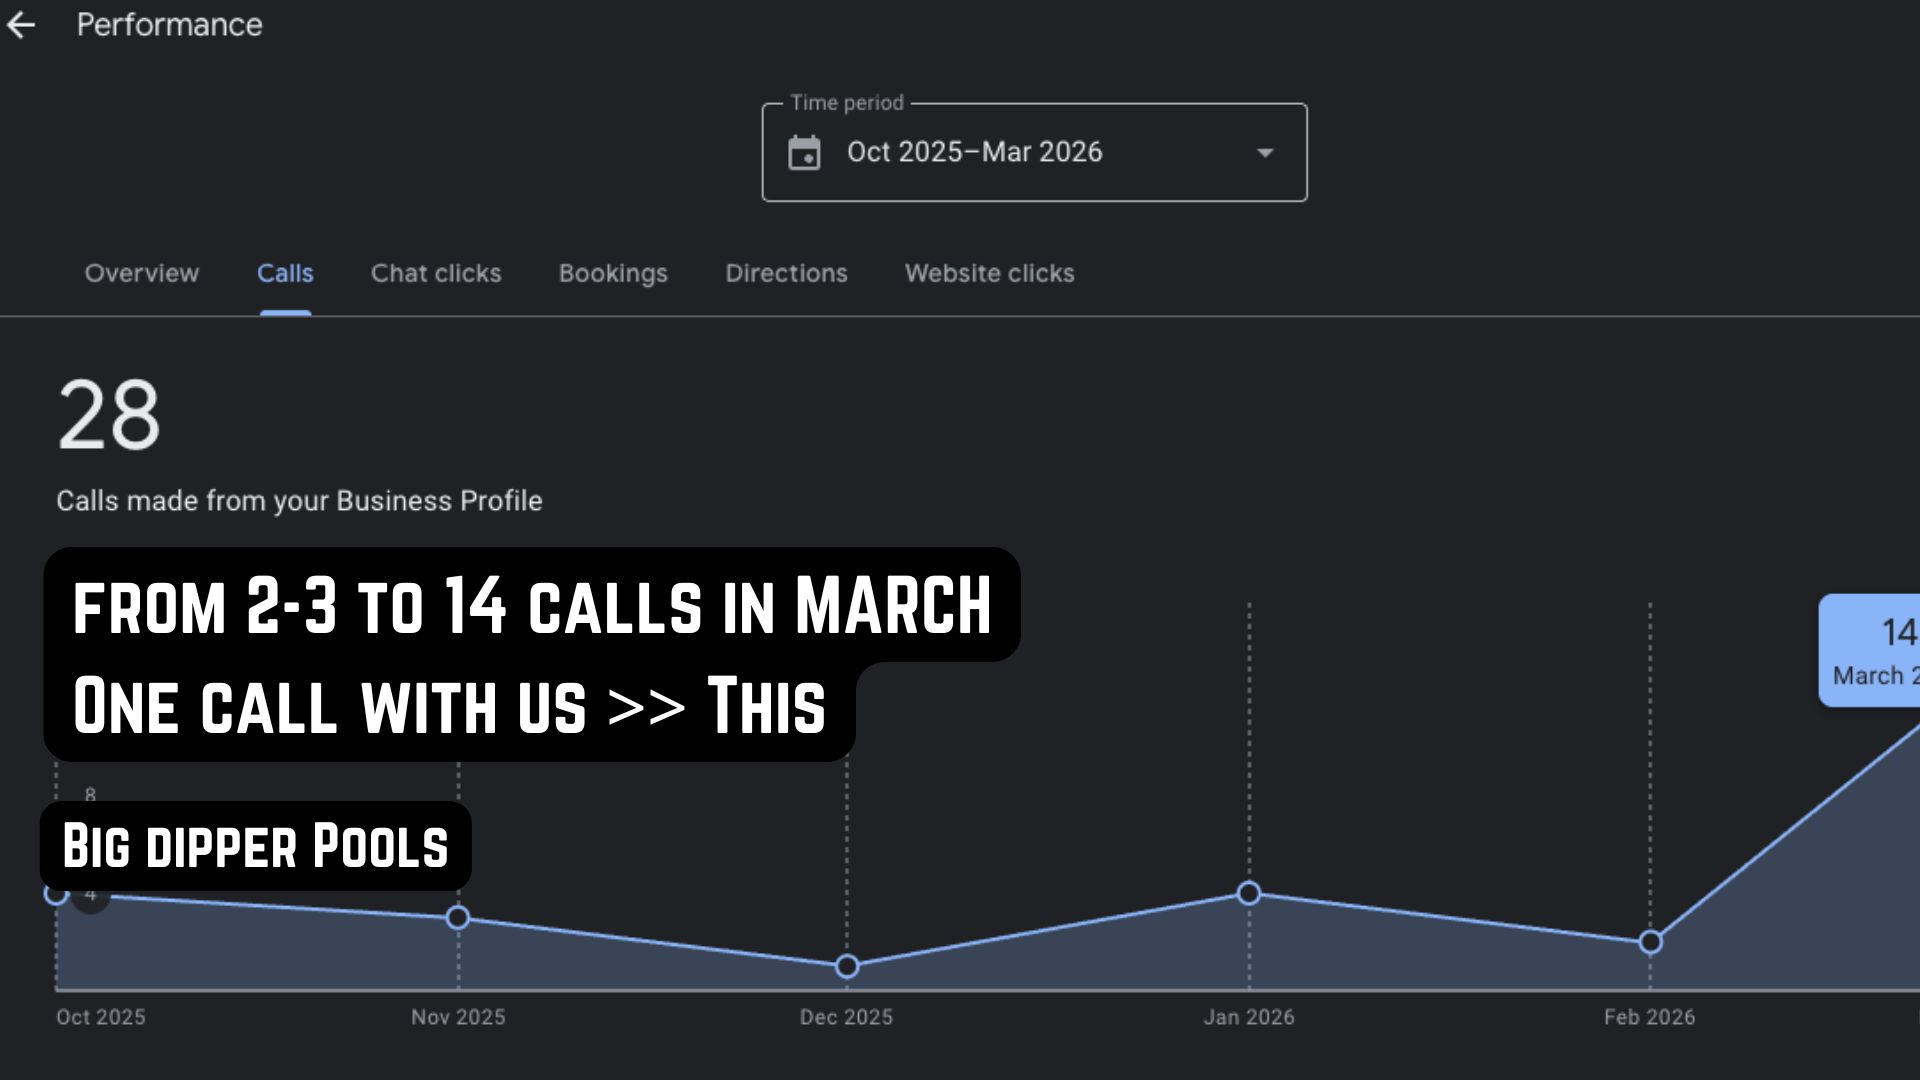
Task: Click the calendar icon in Time period
Action: pos(804,153)
